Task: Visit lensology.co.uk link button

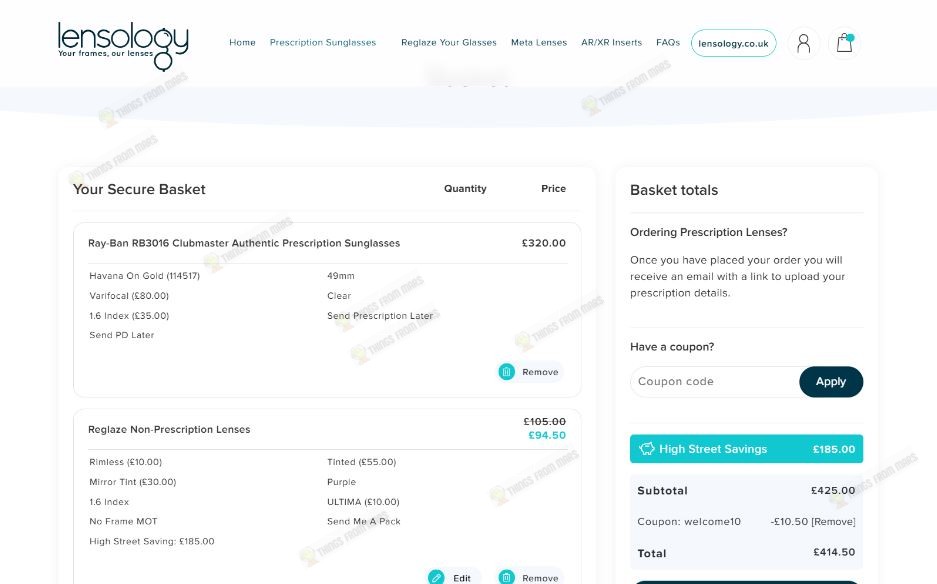Action: (733, 43)
